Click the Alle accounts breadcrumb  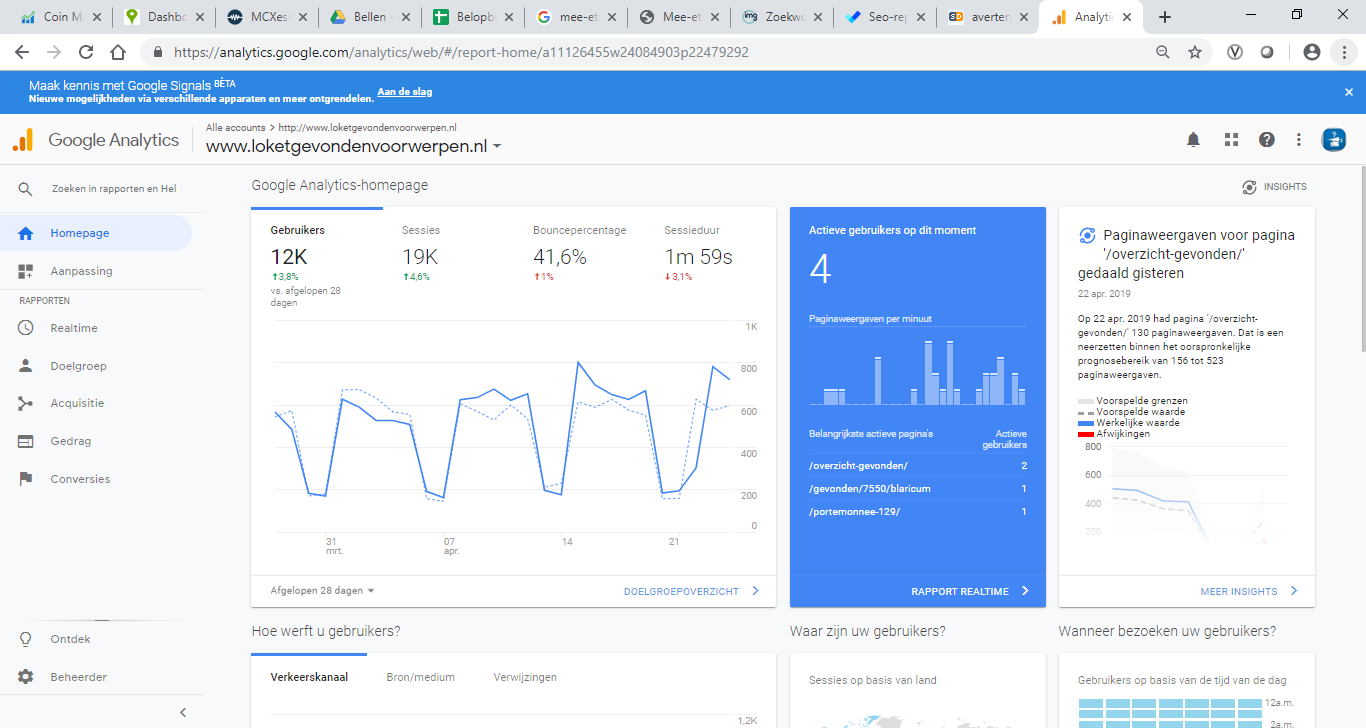[235, 128]
